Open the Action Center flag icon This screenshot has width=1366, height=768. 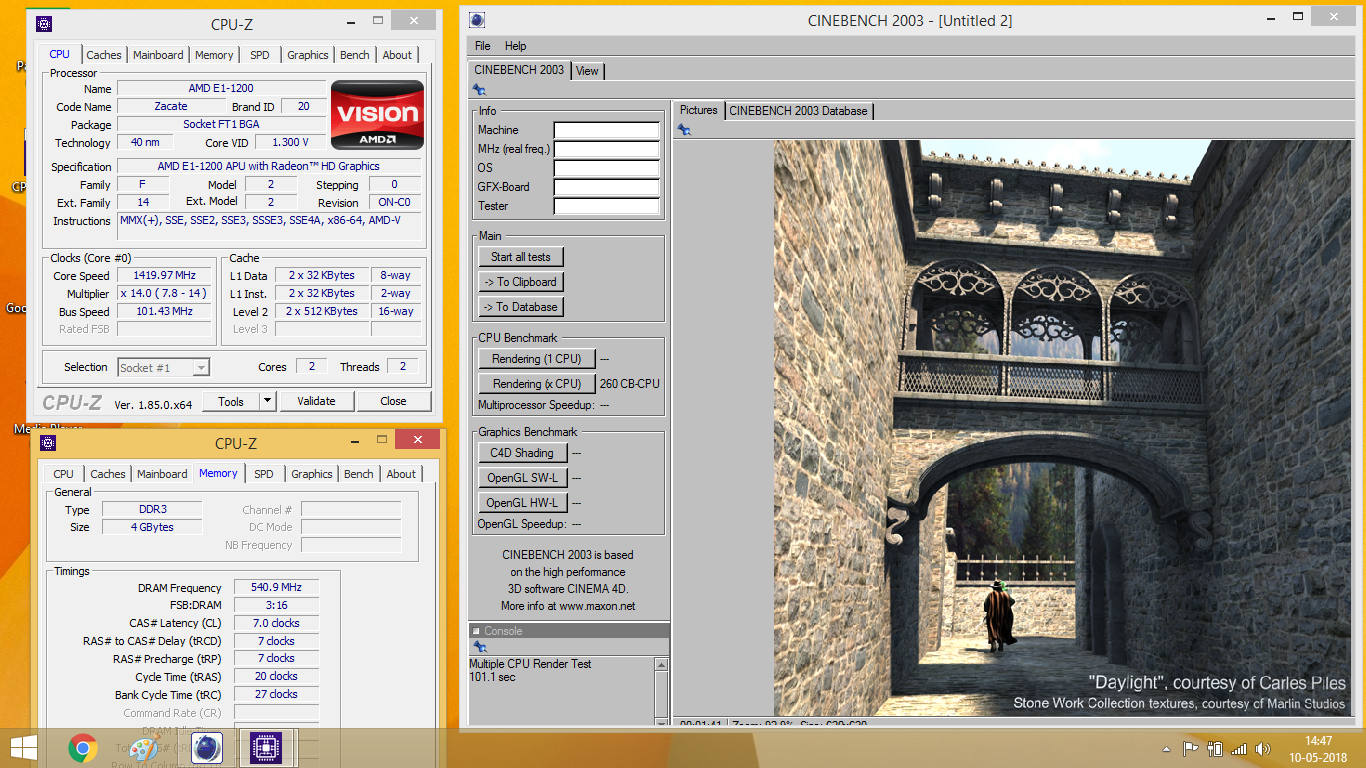1191,748
